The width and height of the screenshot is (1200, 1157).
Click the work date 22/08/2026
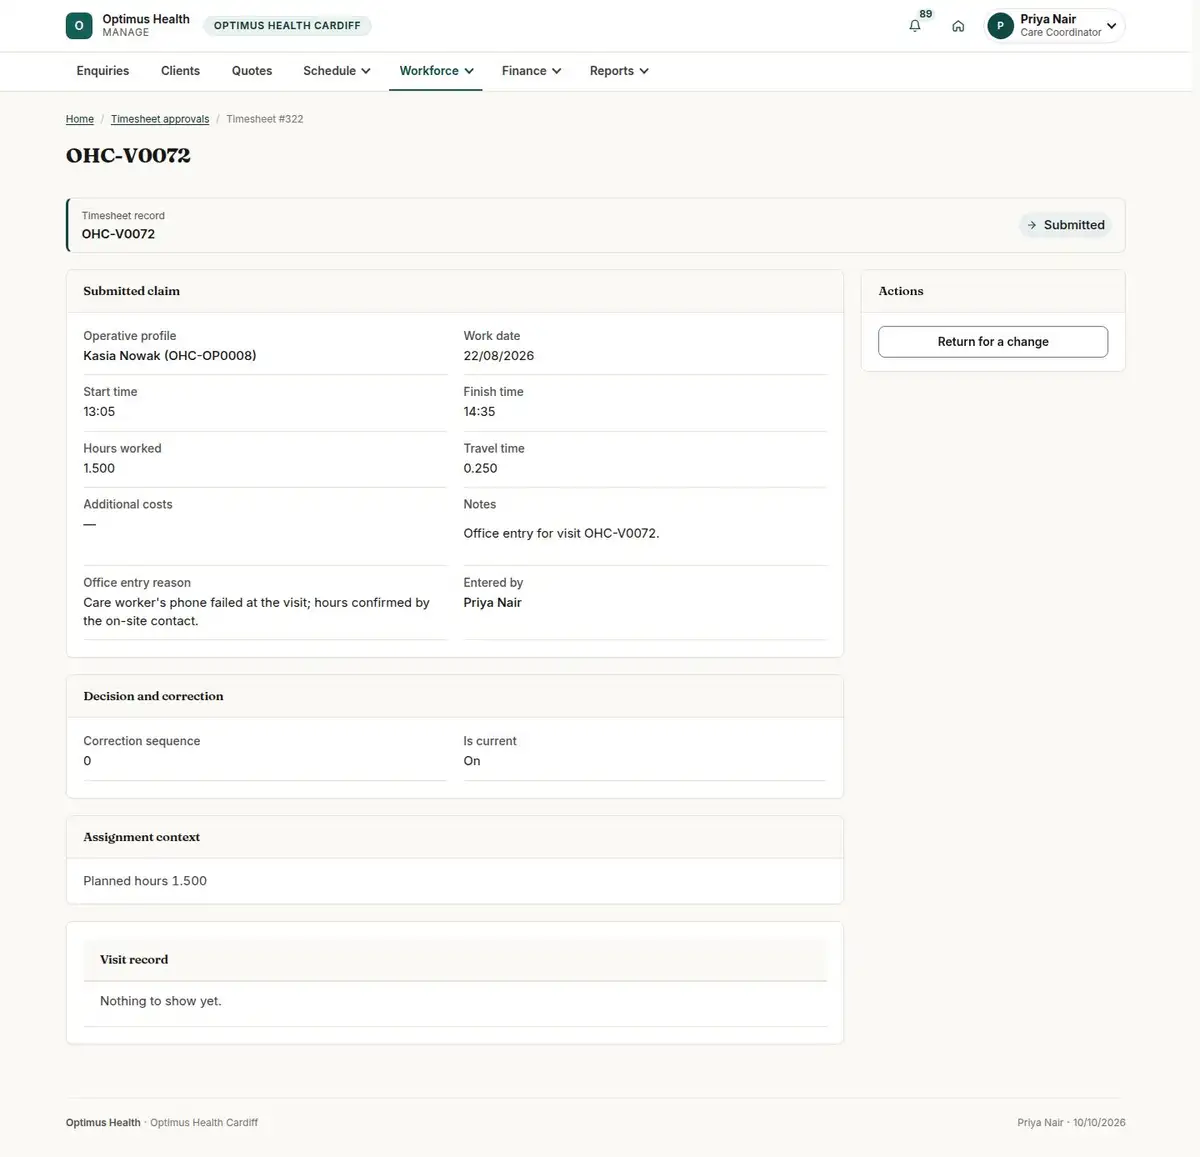(x=499, y=356)
